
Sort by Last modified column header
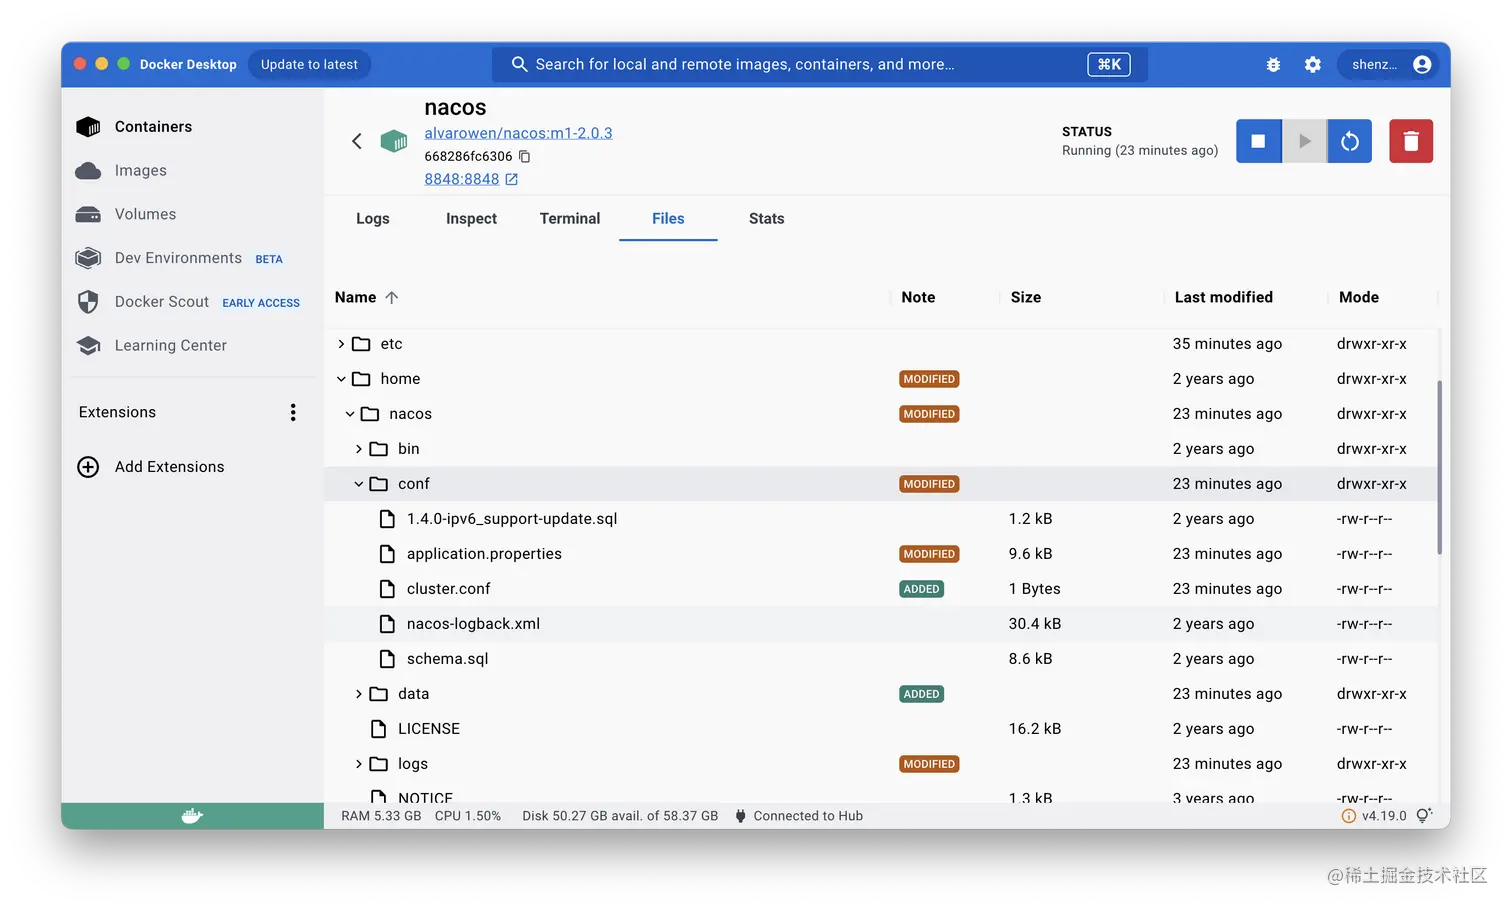(1224, 297)
